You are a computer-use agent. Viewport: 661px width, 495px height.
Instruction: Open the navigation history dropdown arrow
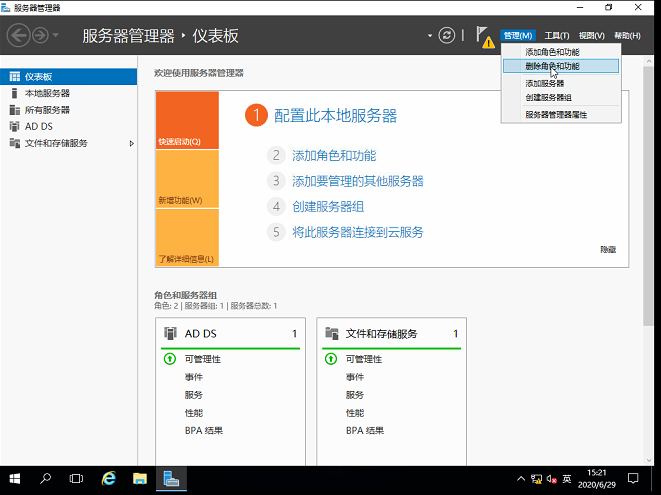click(56, 35)
